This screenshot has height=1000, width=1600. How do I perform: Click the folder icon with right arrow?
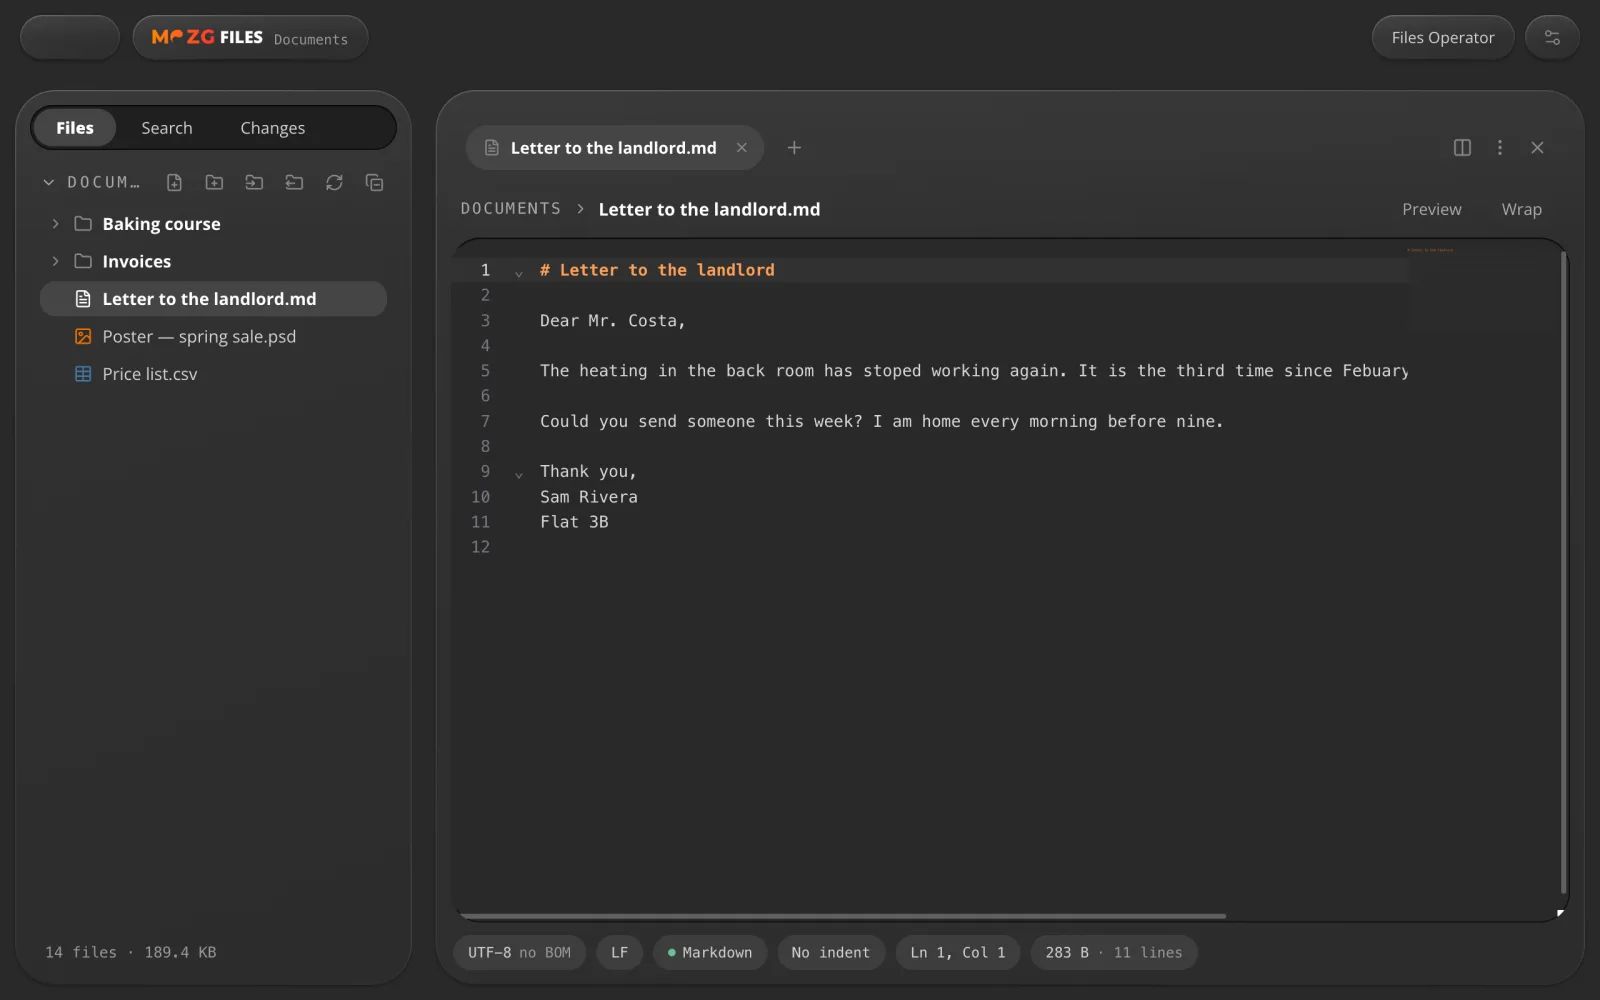pos(254,182)
